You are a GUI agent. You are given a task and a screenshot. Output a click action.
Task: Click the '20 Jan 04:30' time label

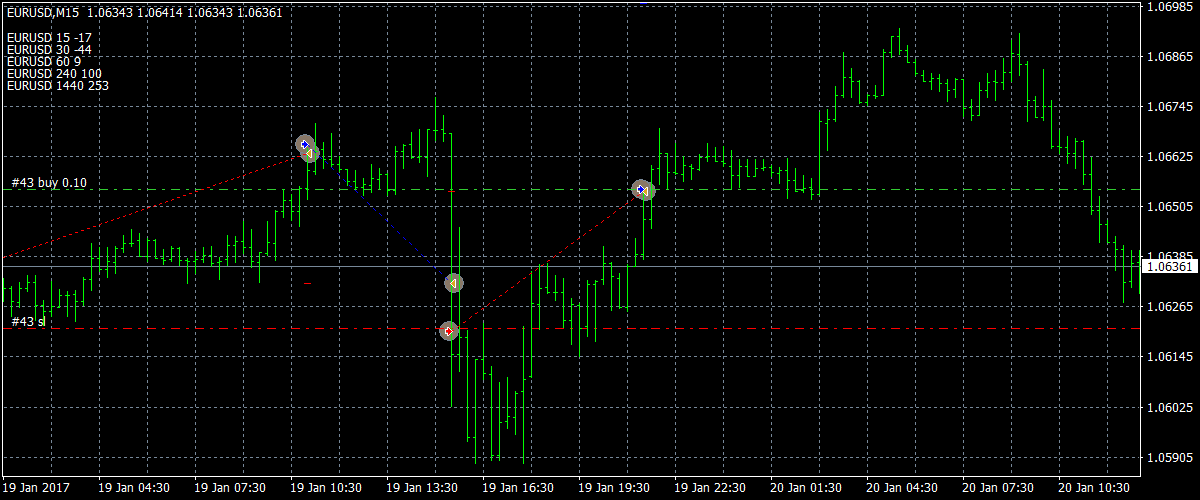[x=901, y=488]
